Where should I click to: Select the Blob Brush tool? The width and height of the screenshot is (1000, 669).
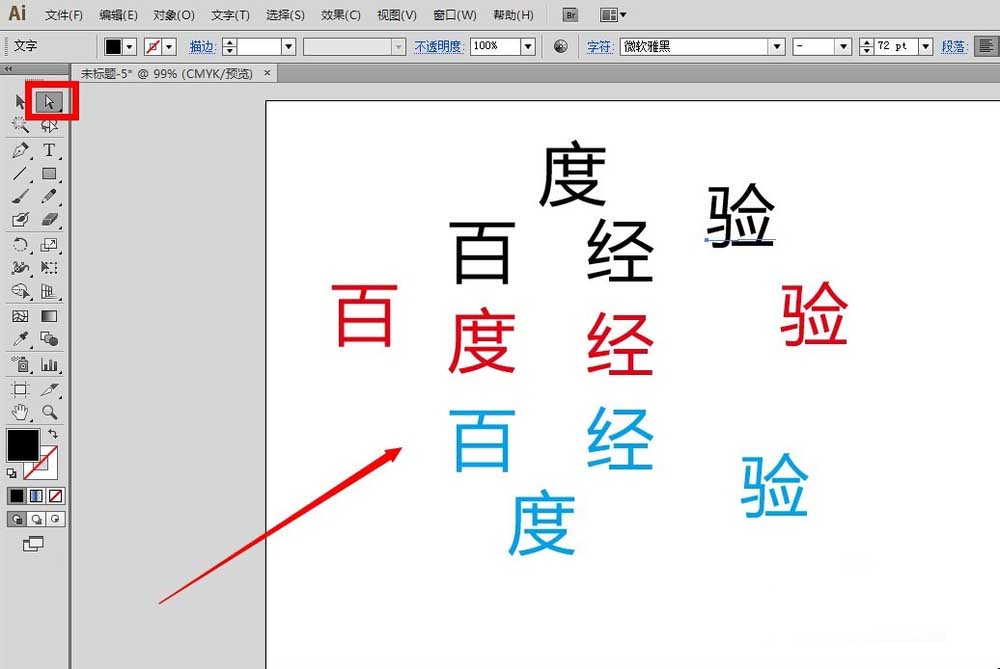(x=20, y=220)
